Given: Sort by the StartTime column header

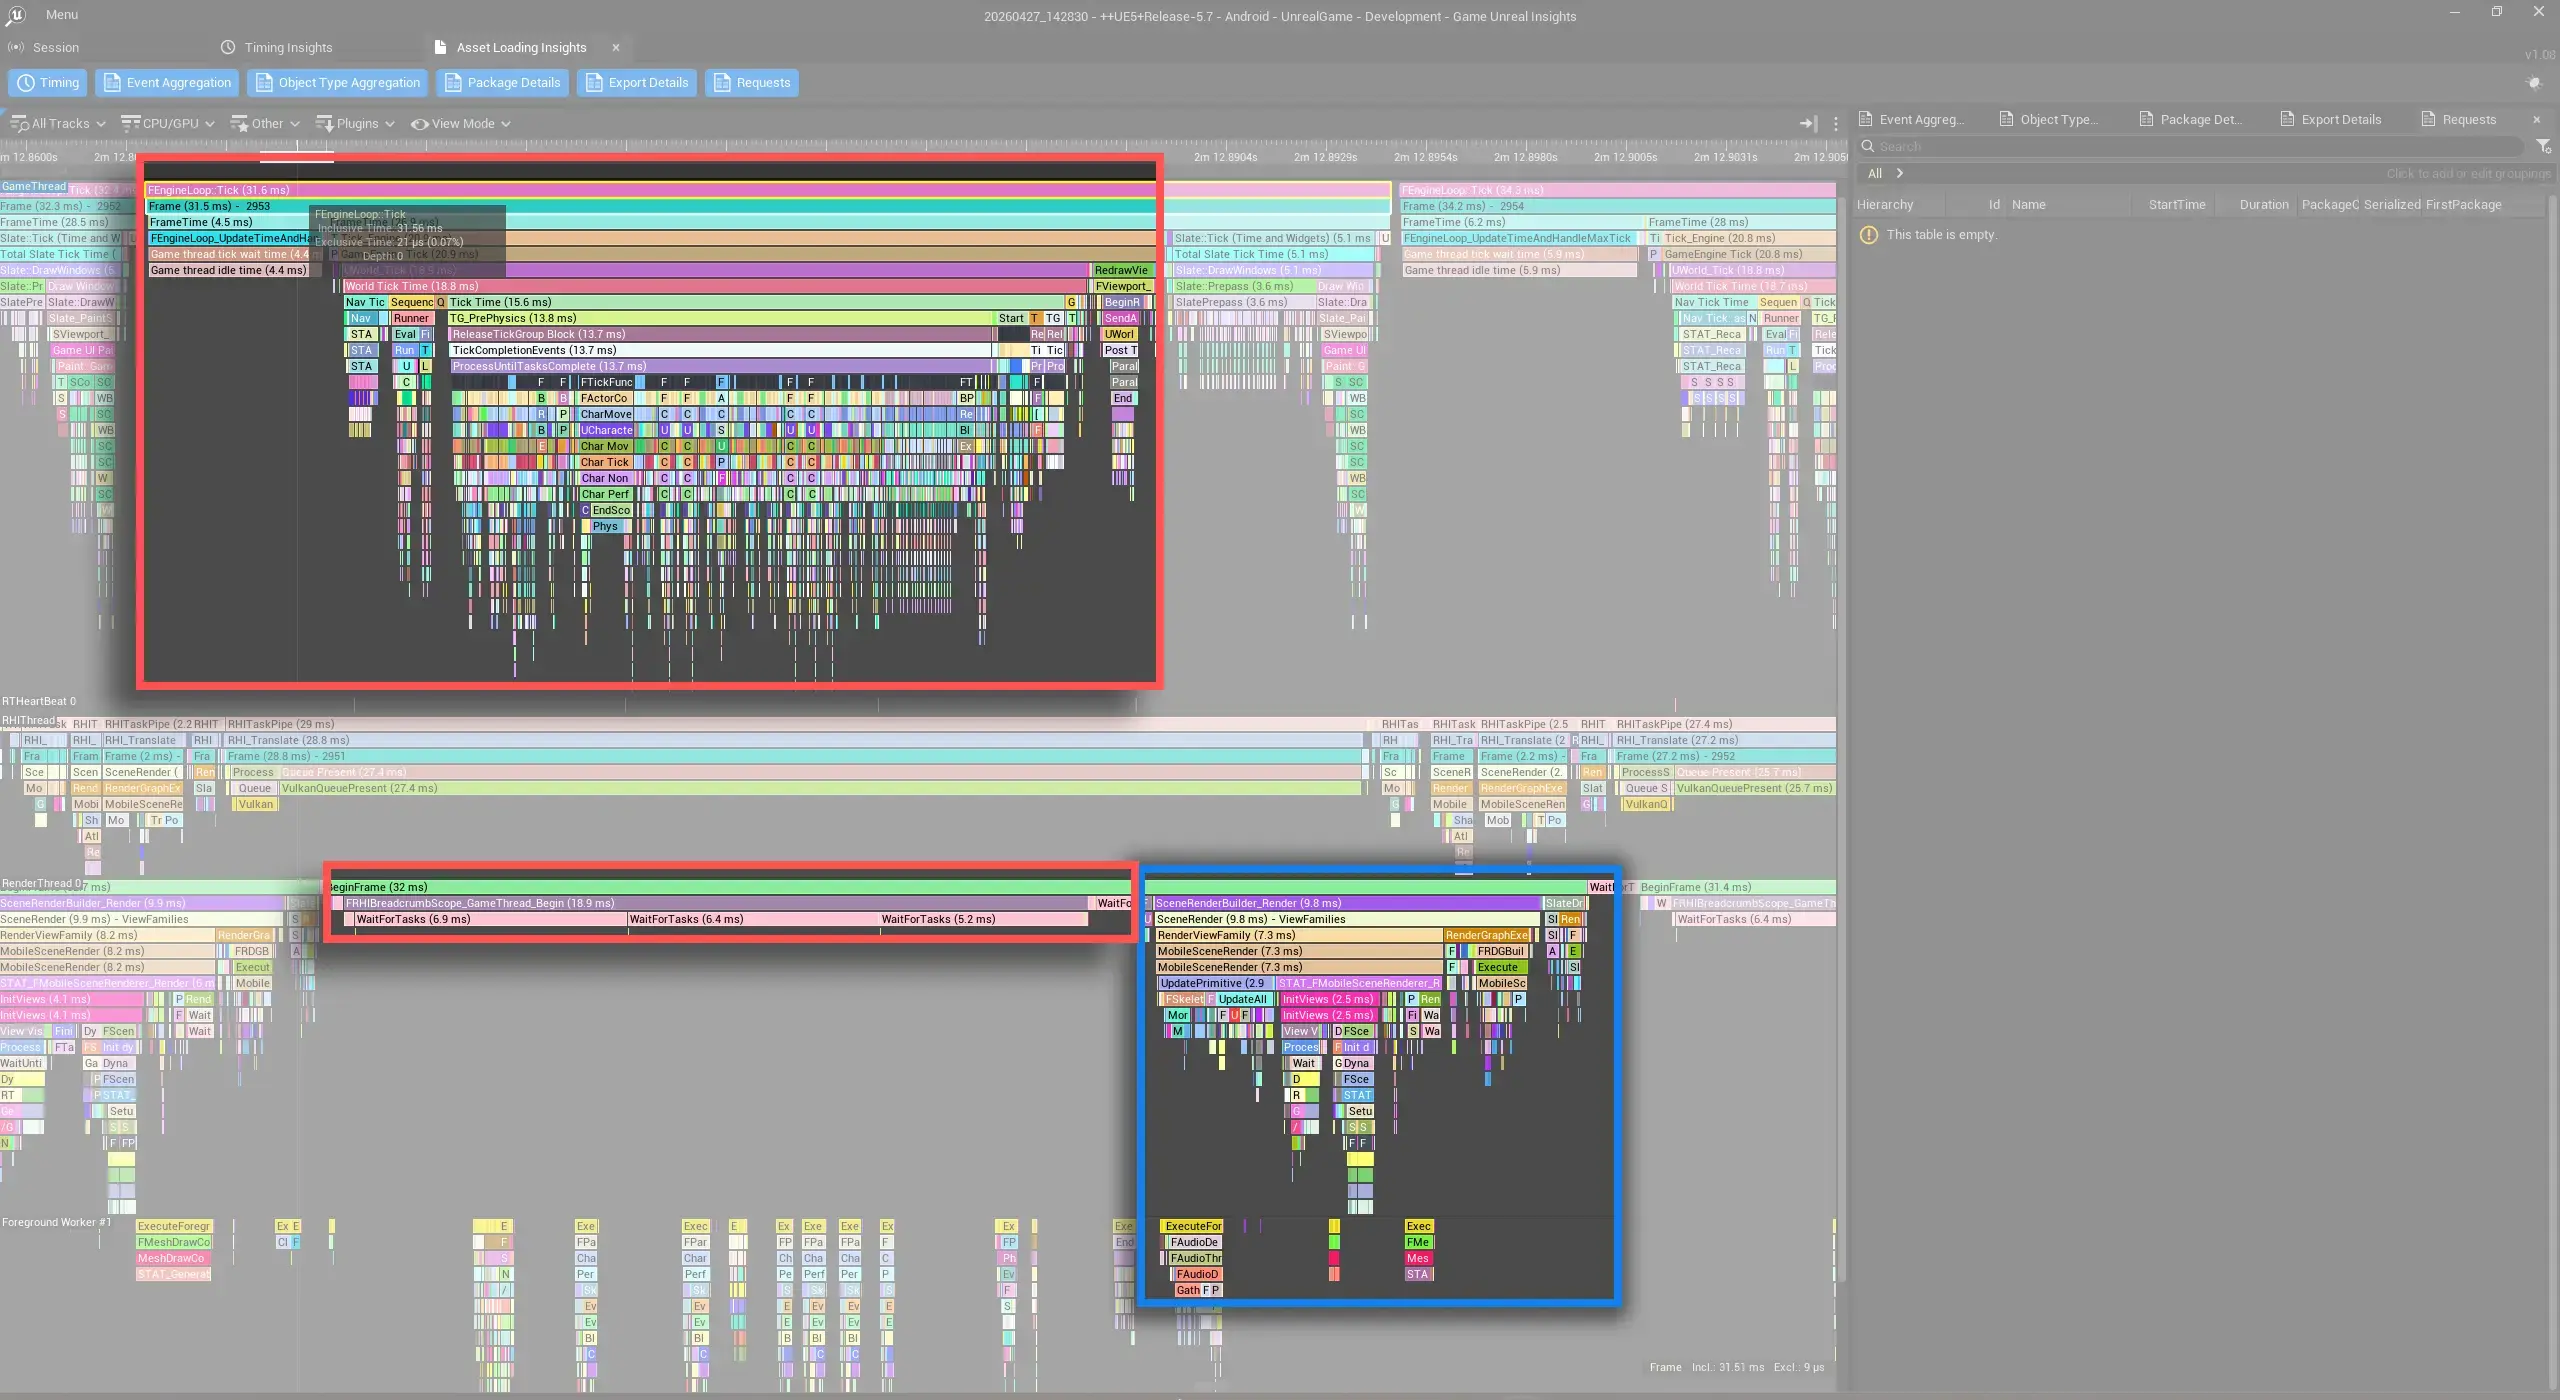Looking at the screenshot, I should click(2177, 205).
